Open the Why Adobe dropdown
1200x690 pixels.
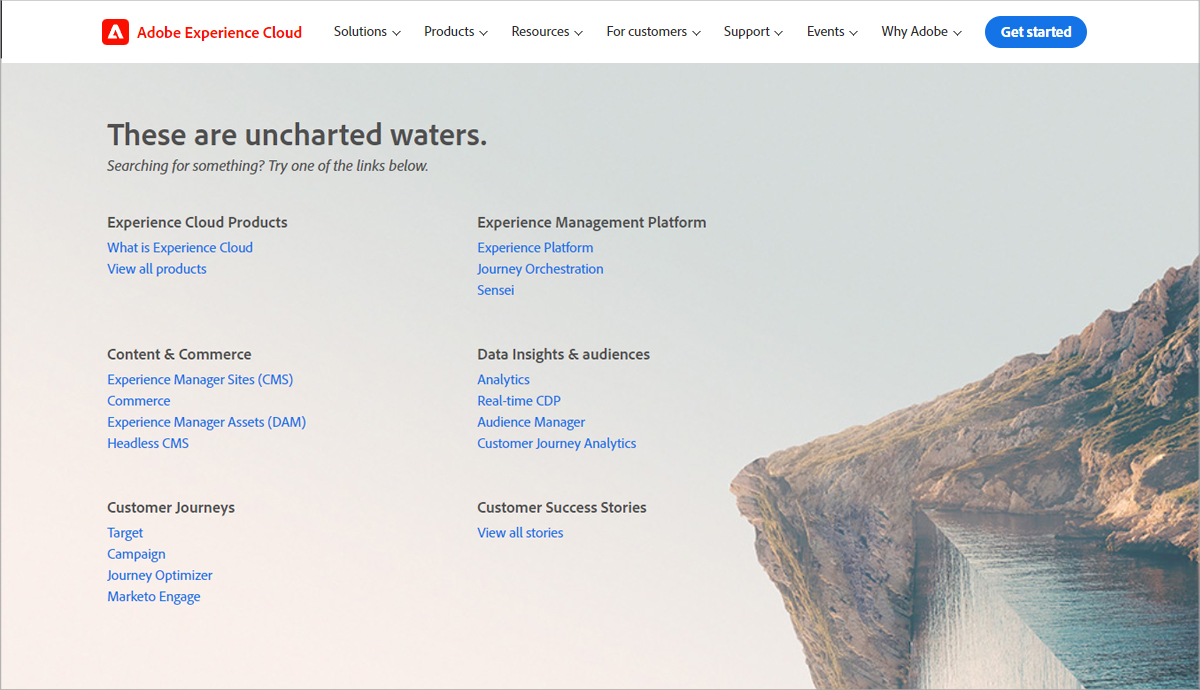tap(921, 32)
